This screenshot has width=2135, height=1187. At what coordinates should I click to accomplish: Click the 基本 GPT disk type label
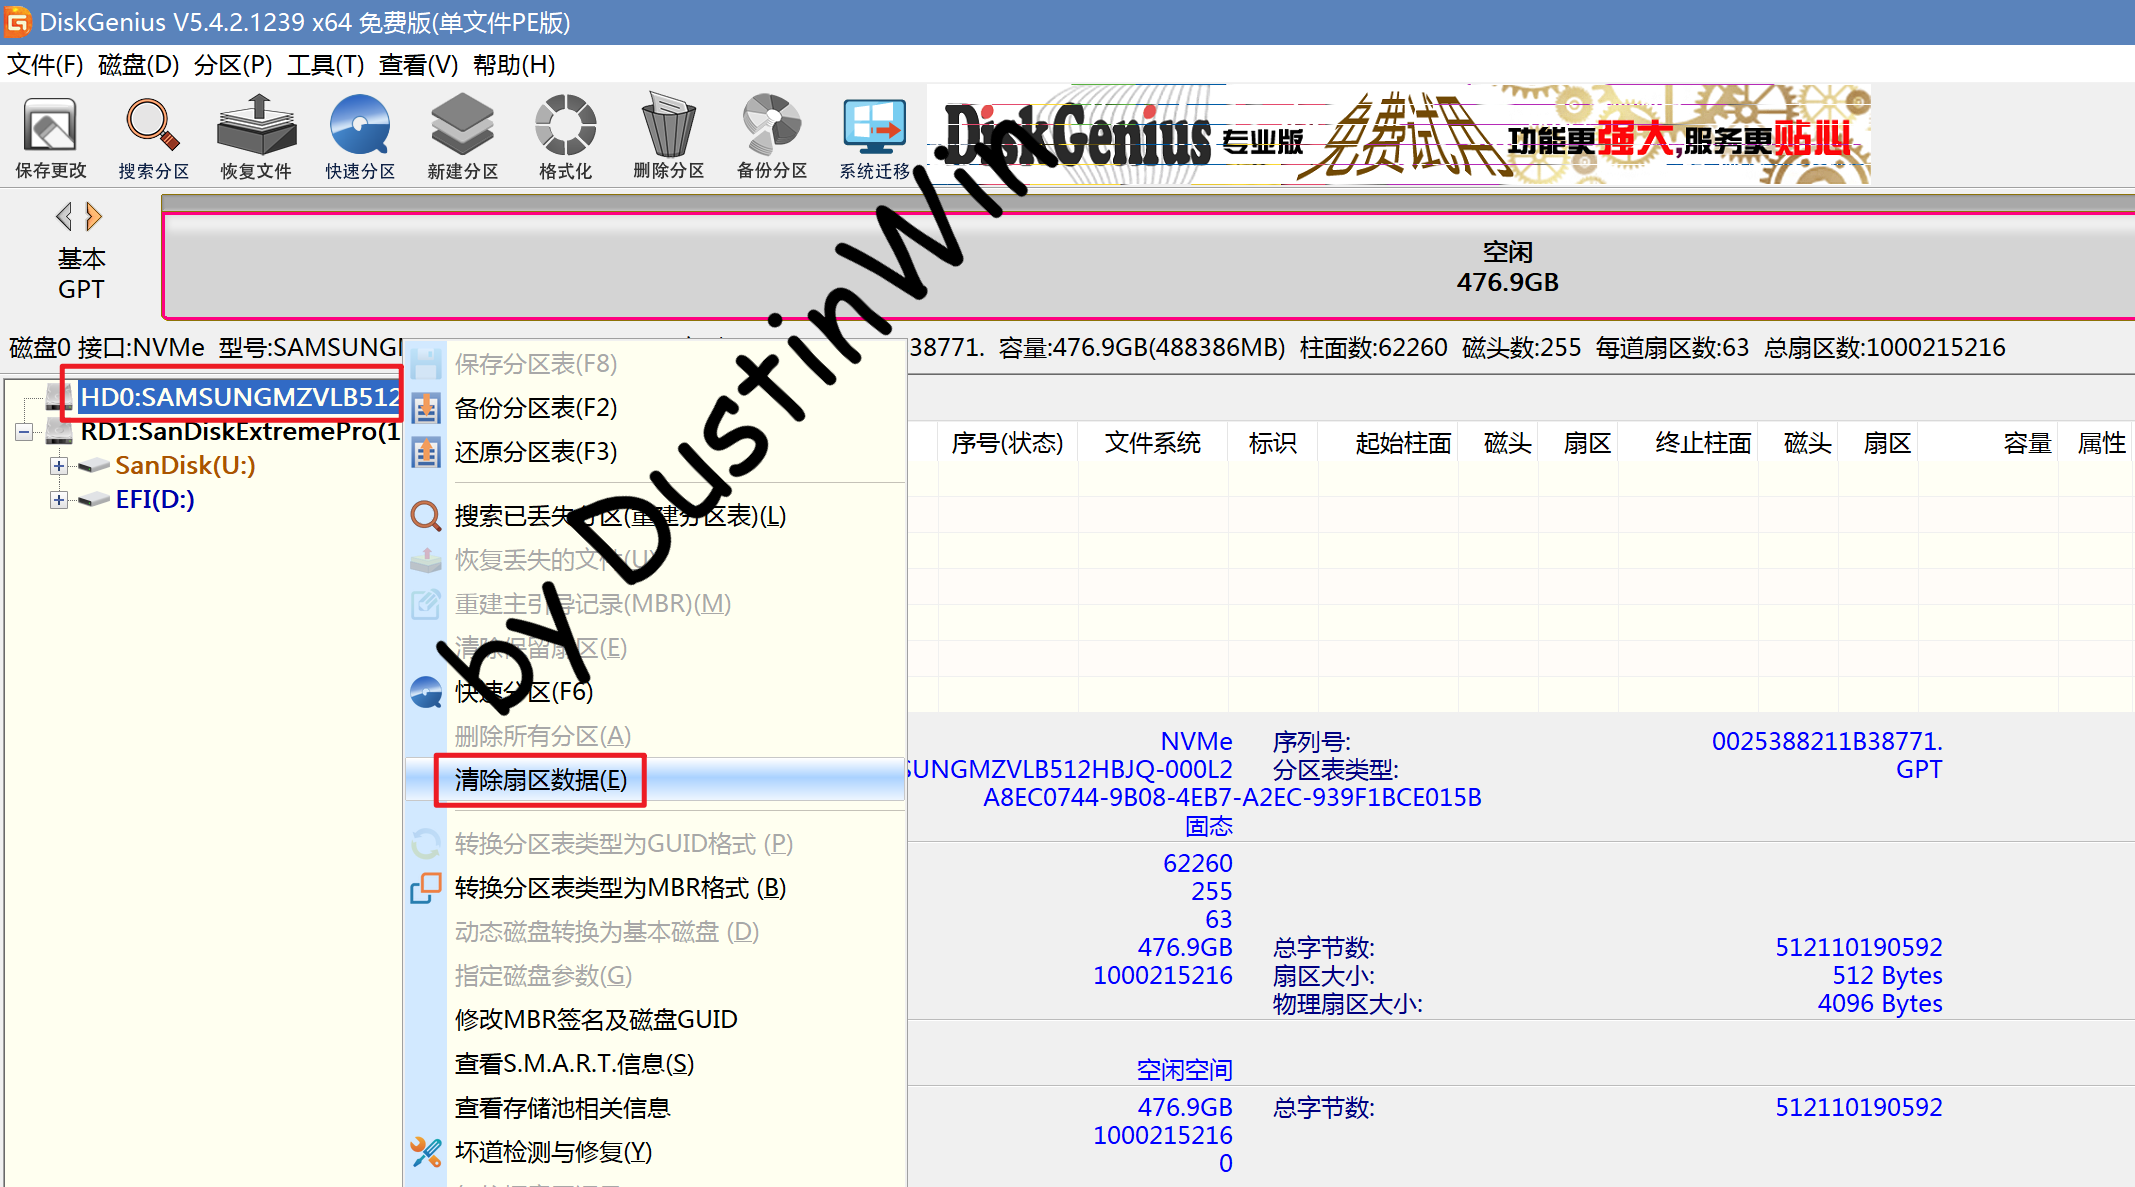81,274
